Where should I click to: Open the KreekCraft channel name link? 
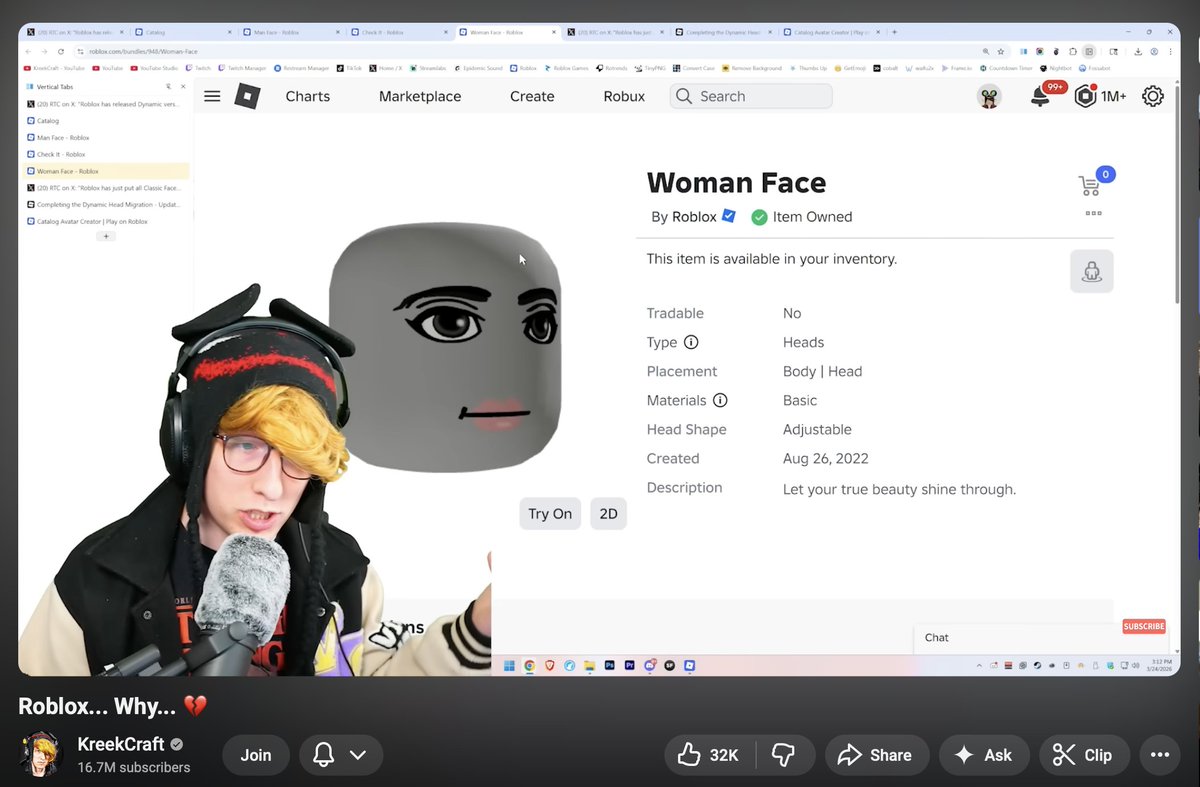coord(121,744)
